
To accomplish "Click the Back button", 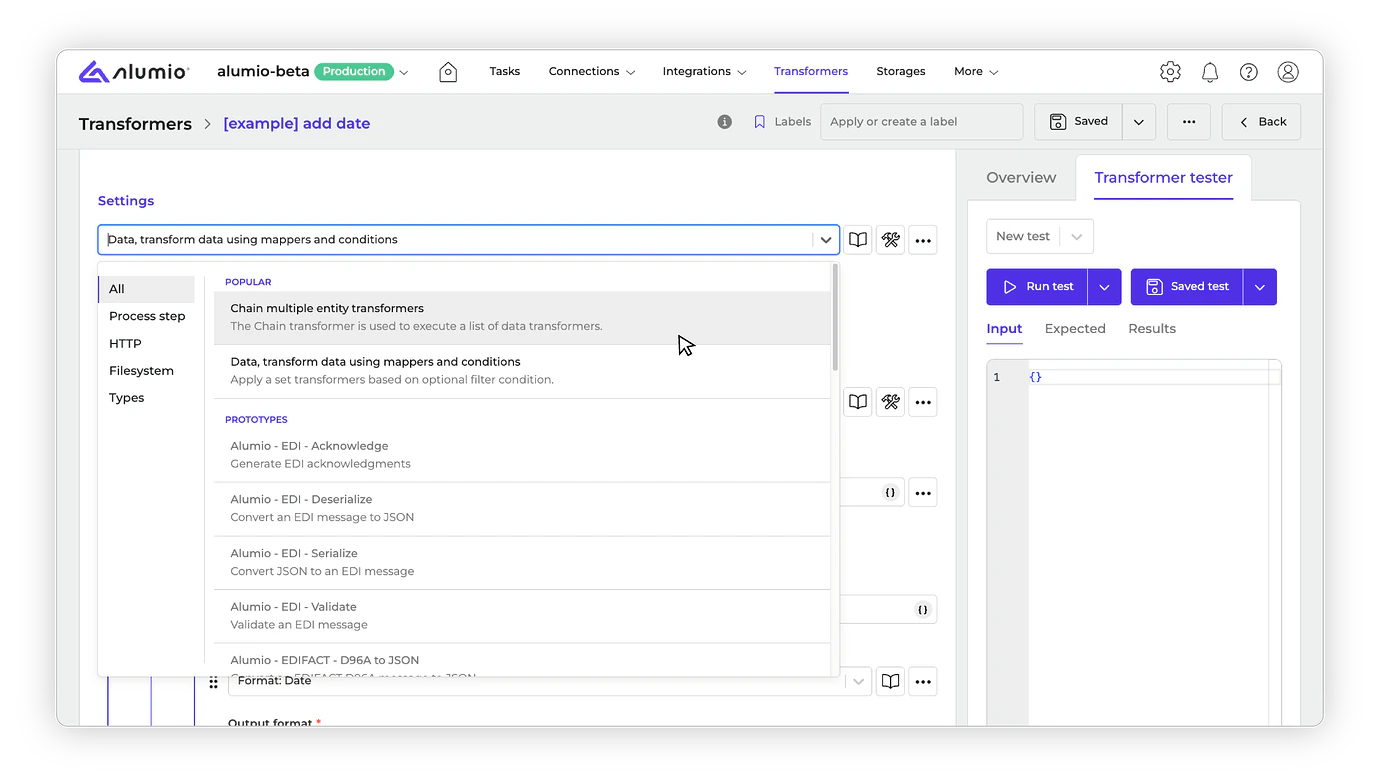I will pos(1262,122).
